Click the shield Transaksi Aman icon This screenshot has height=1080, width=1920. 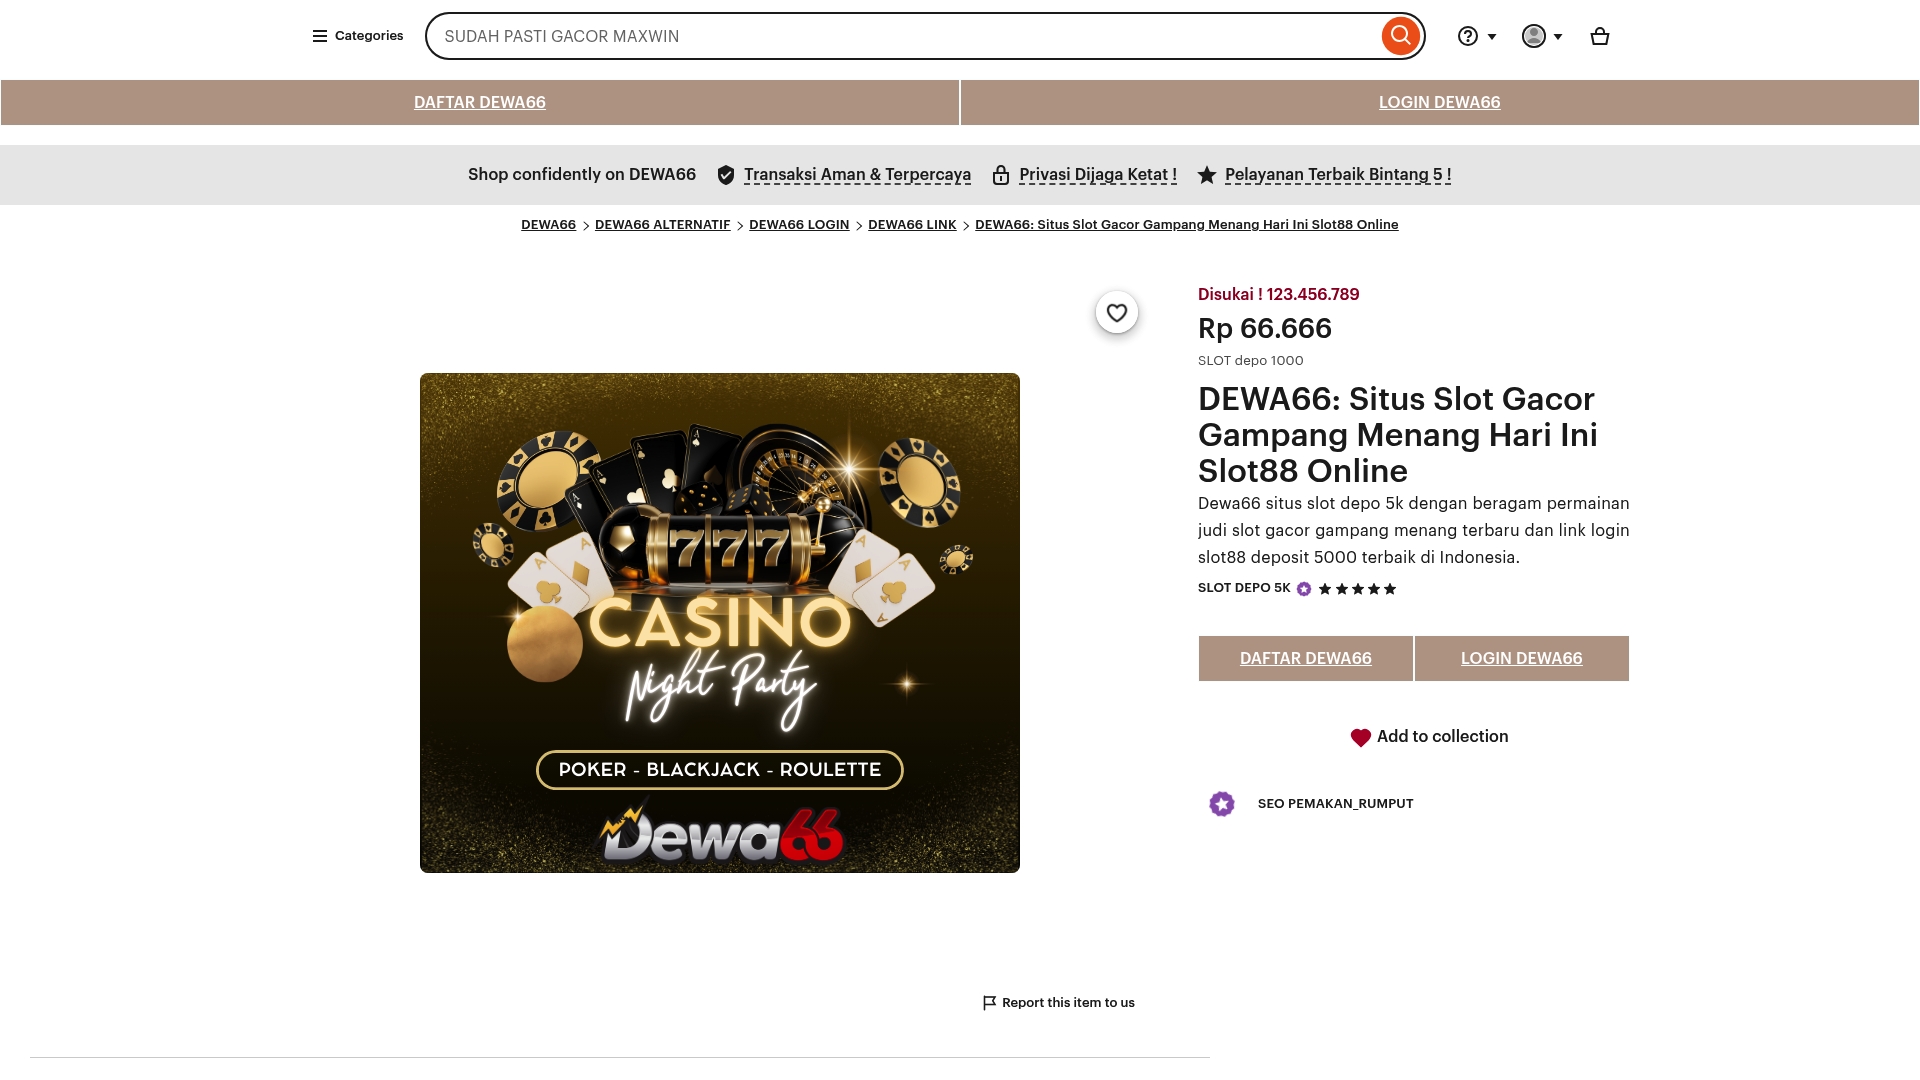(726, 175)
